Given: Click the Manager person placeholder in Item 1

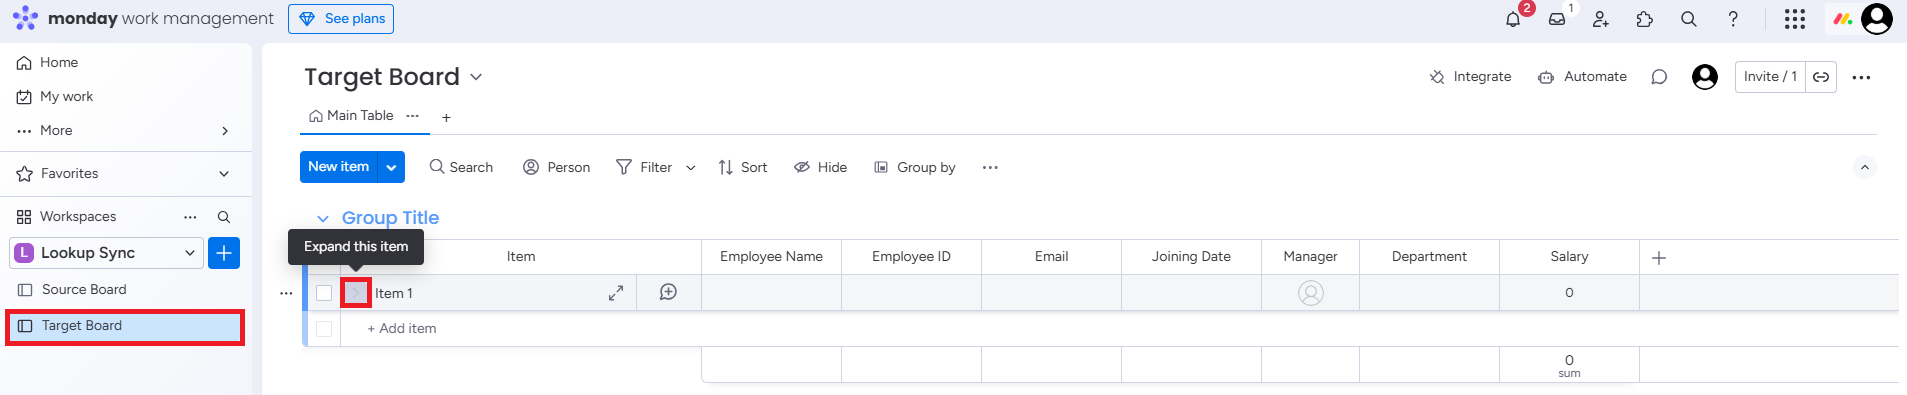Looking at the screenshot, I should point(1311,293).
